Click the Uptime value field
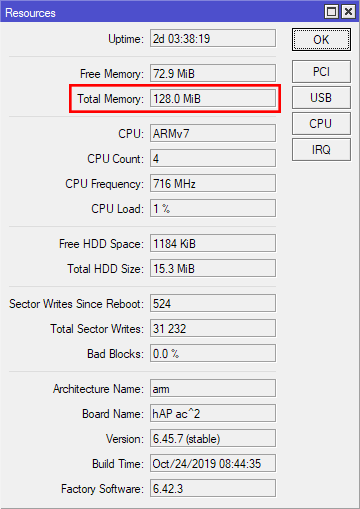The image size is (360, 509). [213, 38]
